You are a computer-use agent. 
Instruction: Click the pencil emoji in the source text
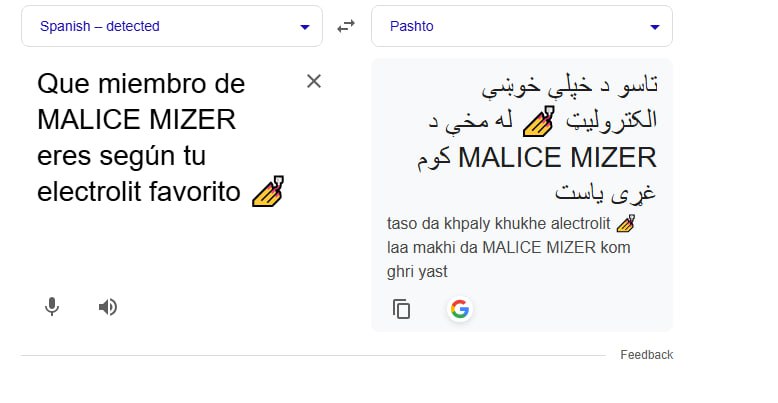pyautogui.click(x=268, y=190)
